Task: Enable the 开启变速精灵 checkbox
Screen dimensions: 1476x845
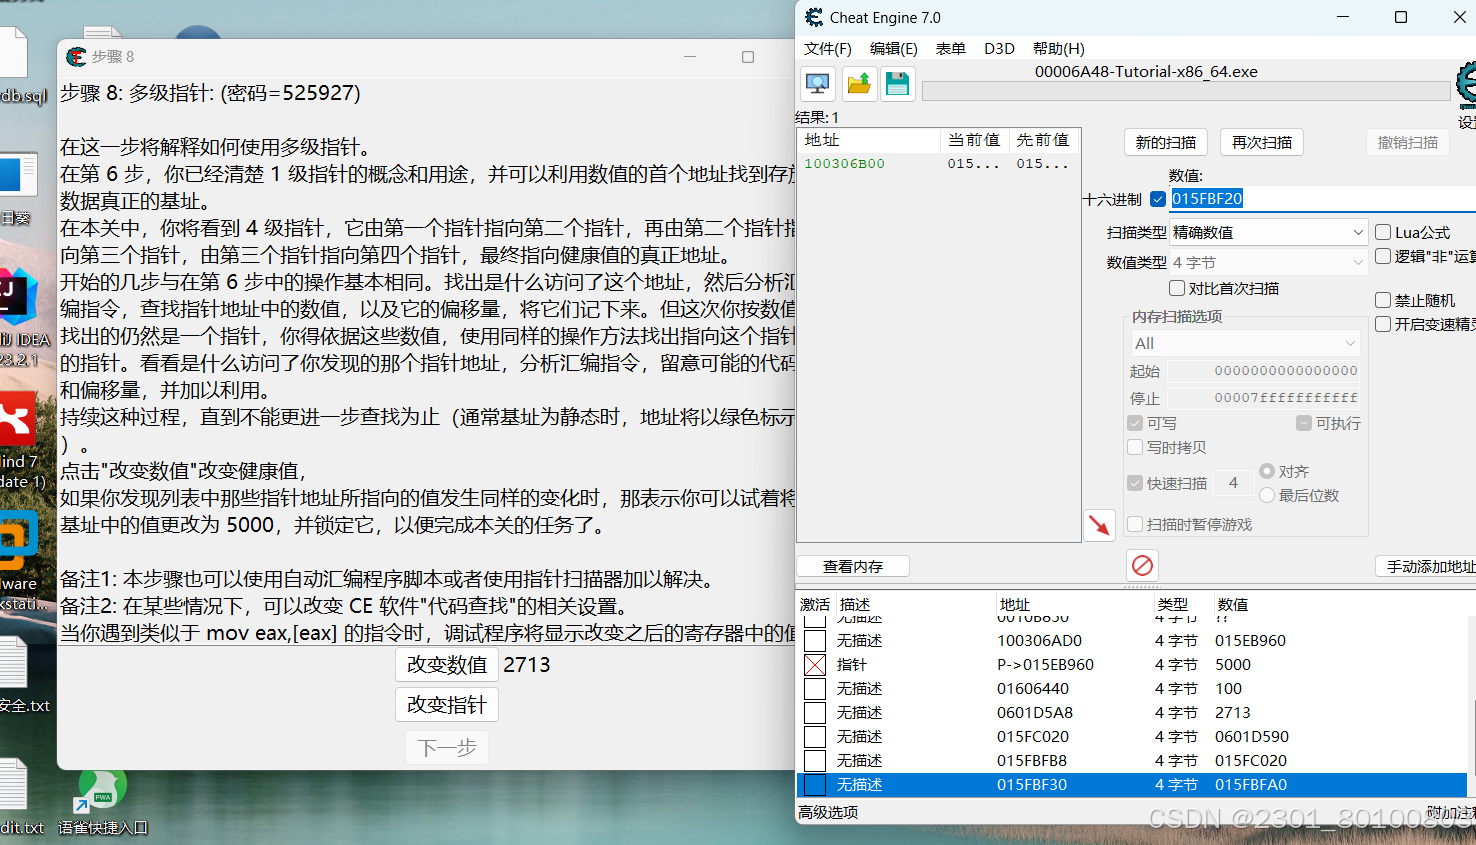Action: pyautogui.click(x=1383, y=324)
